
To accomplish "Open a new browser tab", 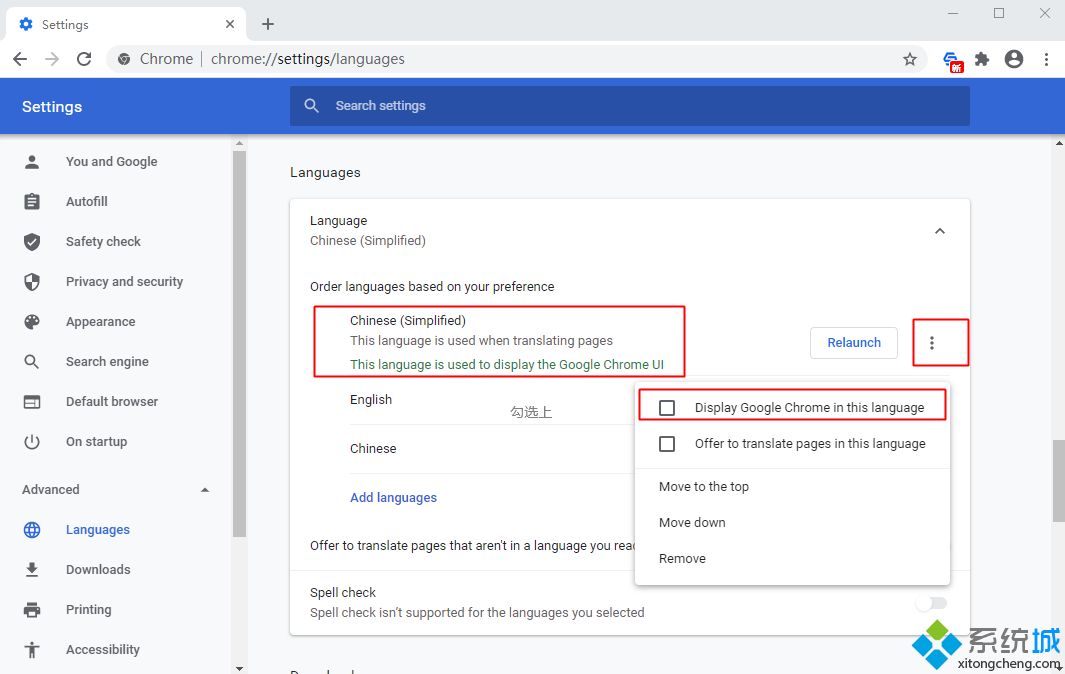I will click(268, 24).
